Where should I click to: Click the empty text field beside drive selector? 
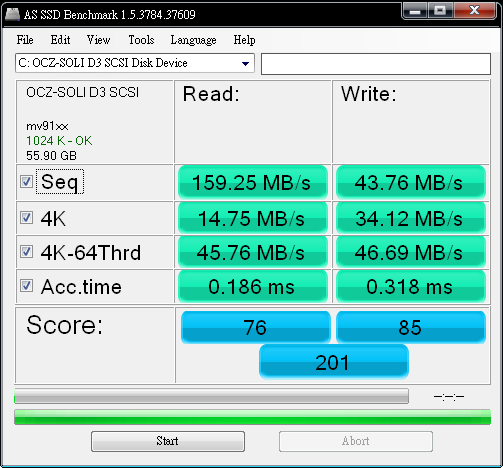coord(376,64)
